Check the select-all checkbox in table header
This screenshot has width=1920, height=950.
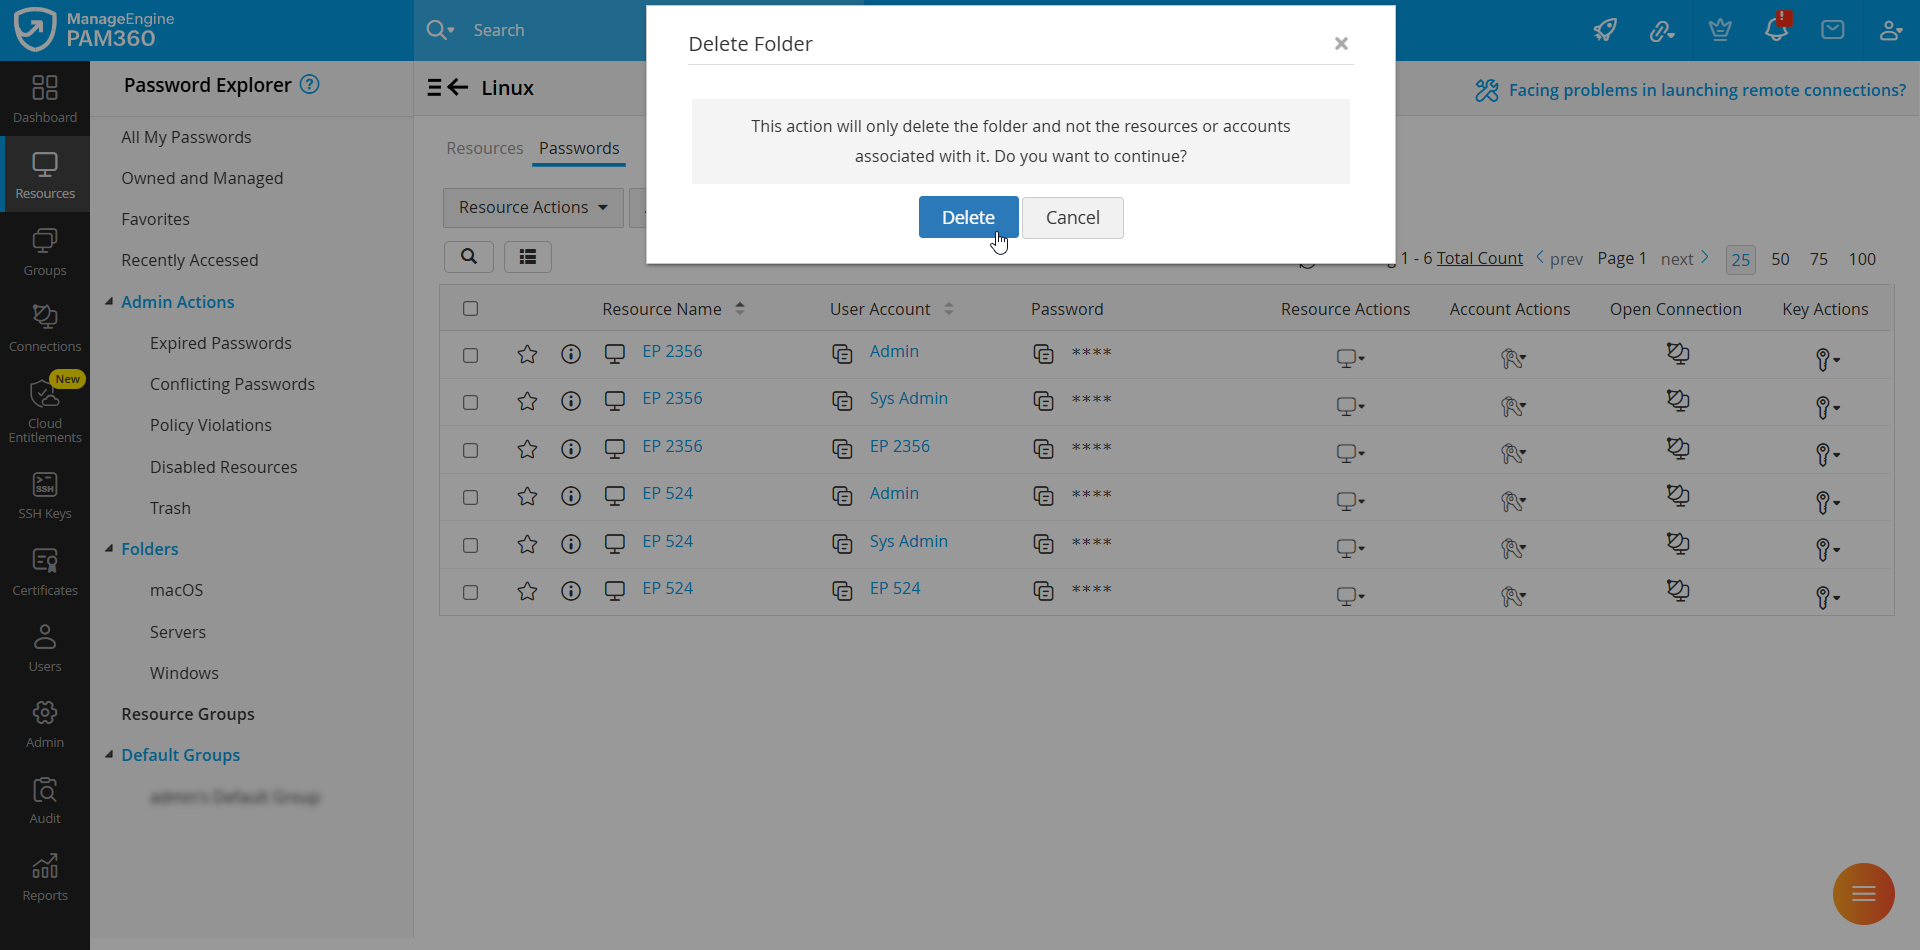pyautogui.click(x=471, y=309)
